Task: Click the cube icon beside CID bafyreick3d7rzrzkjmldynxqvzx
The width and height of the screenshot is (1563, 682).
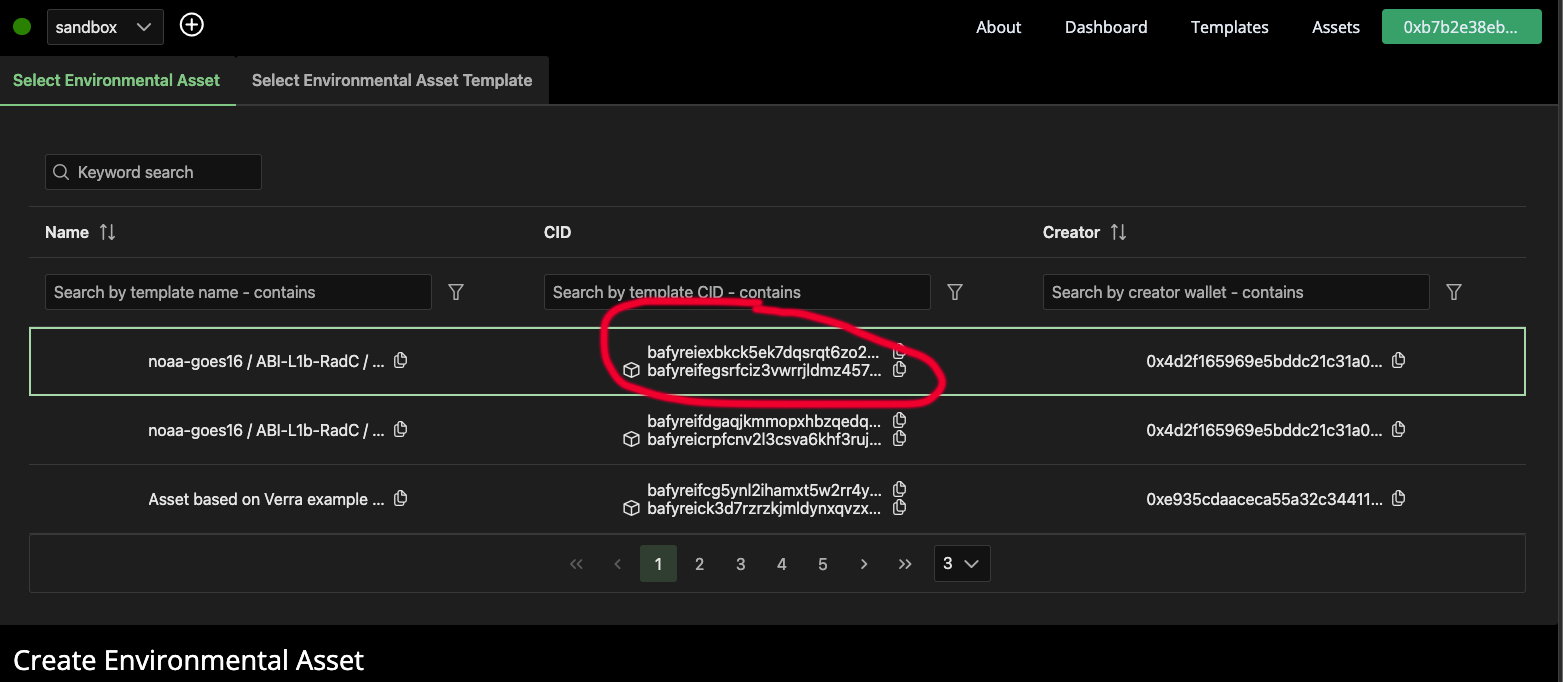Action: click(631, 508)
